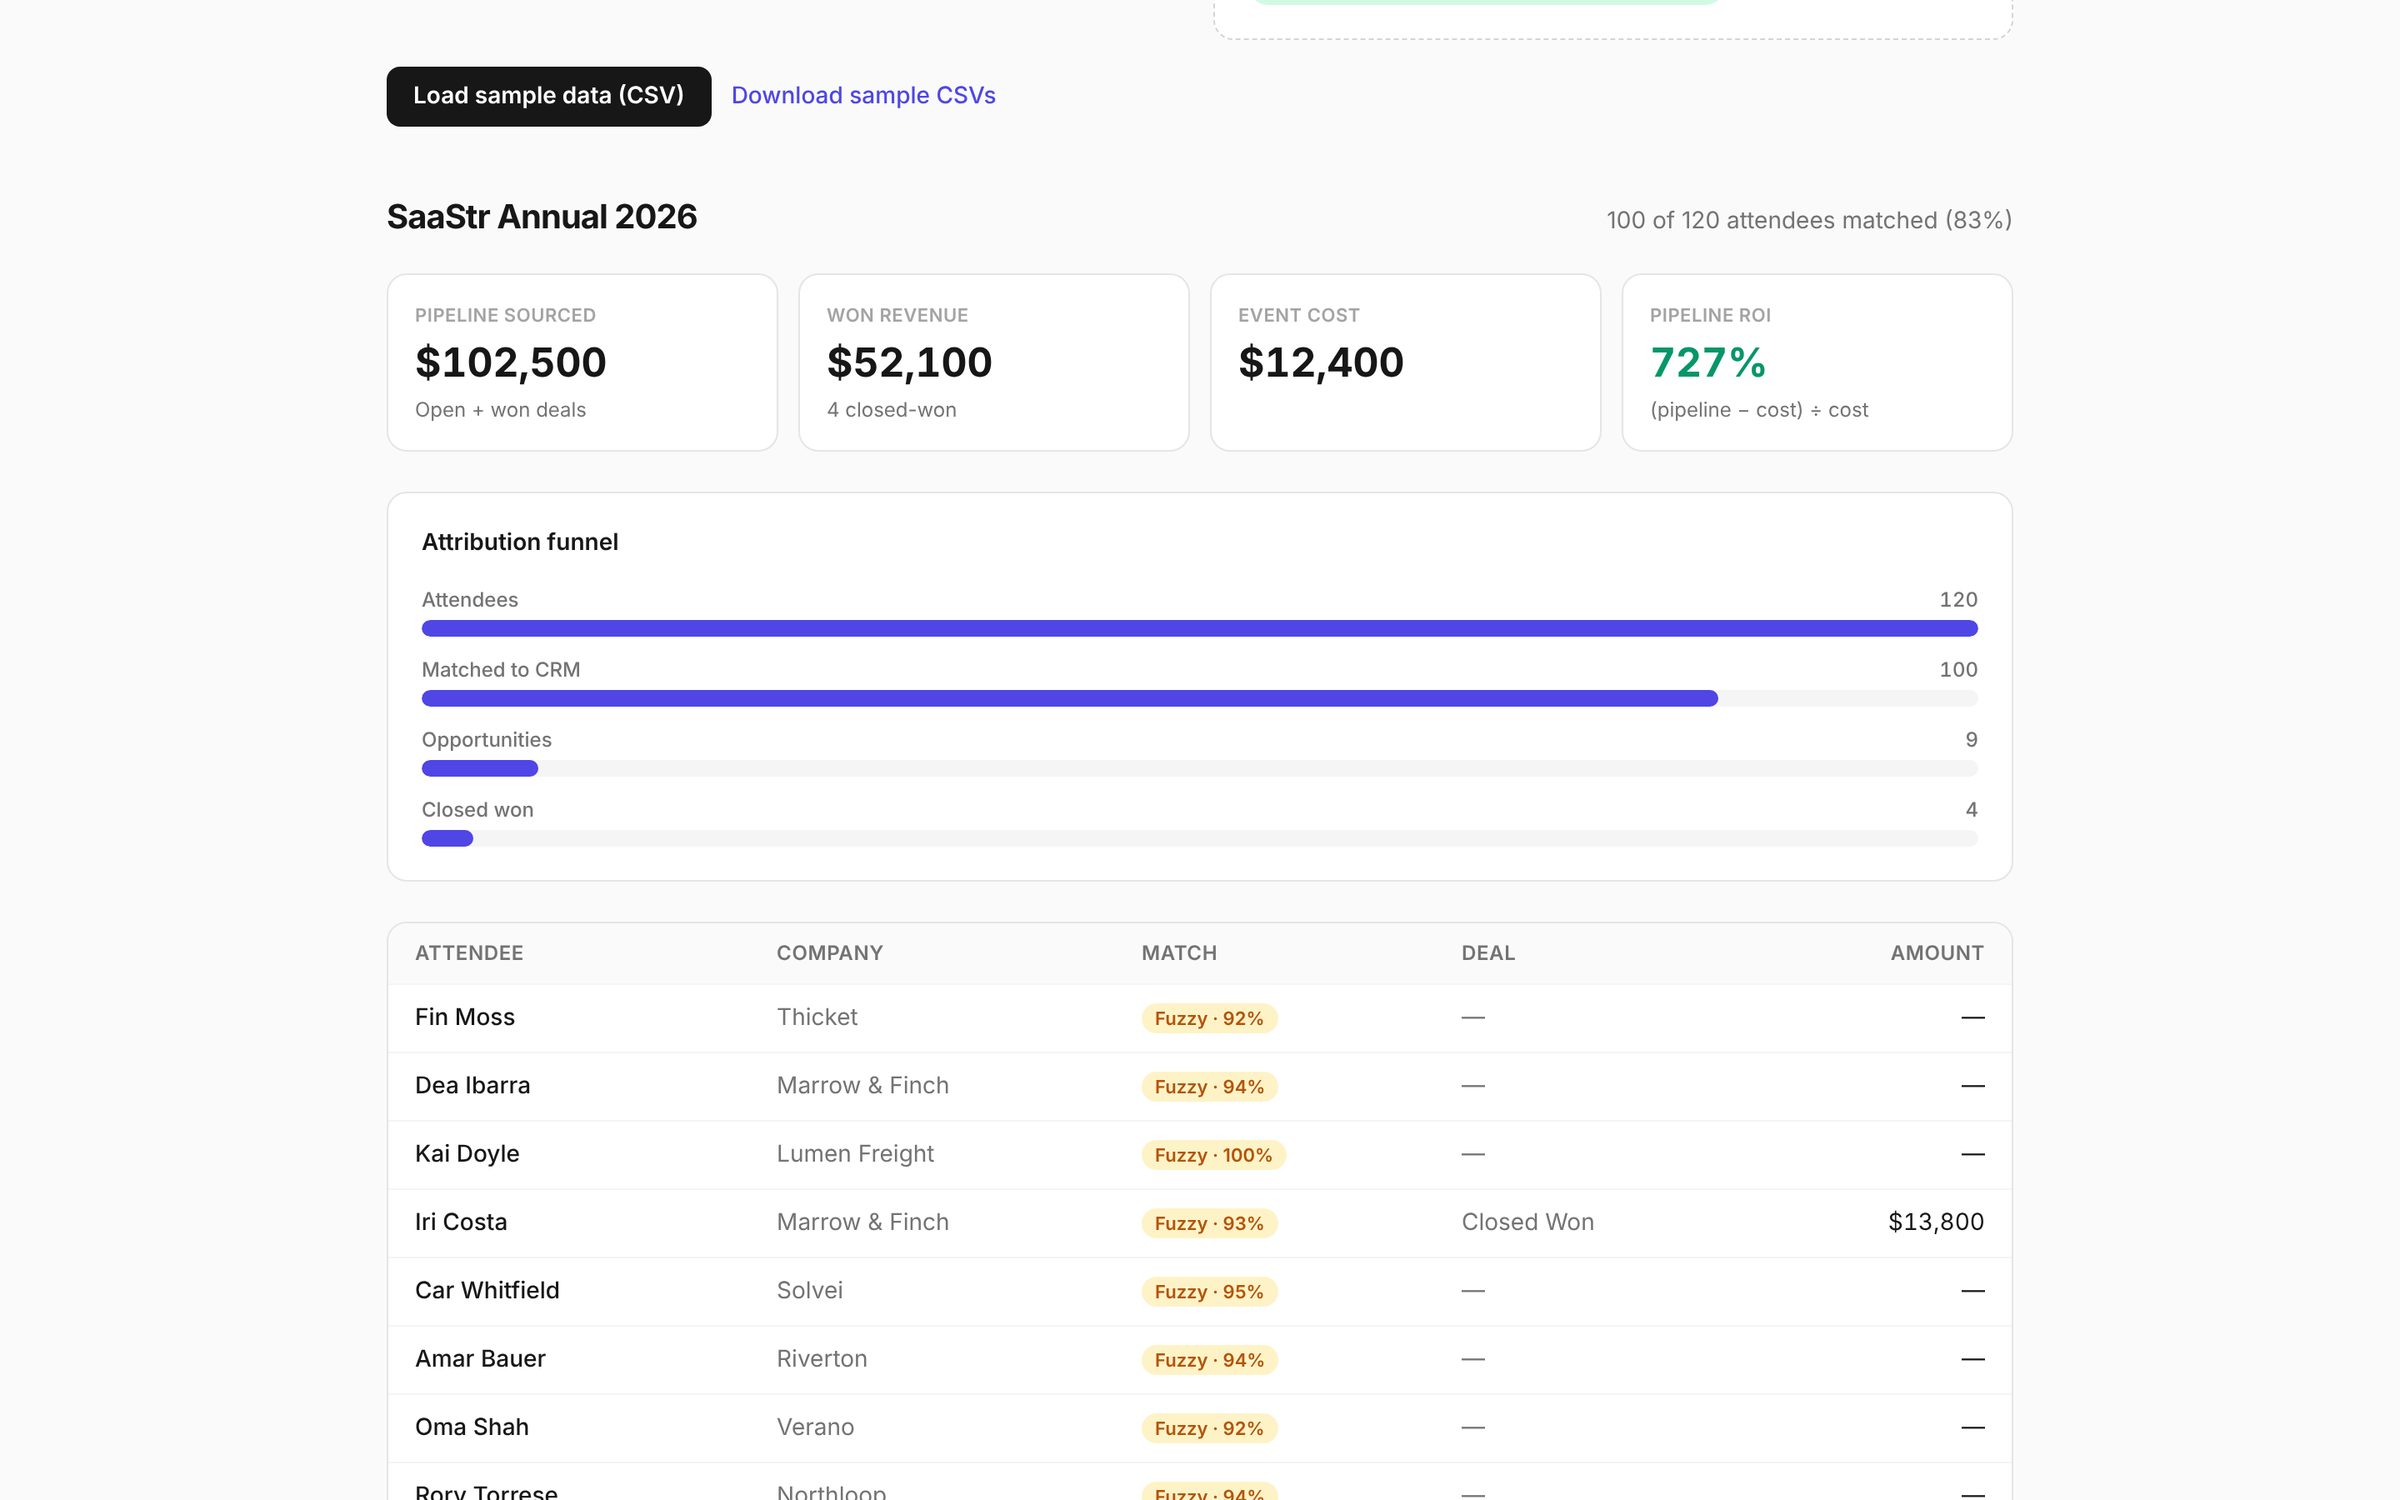Image resolution: width=2400 pixels, height=1500 pixels.
Task: Click the Closed Won deal cell
Action: 1528,1221
